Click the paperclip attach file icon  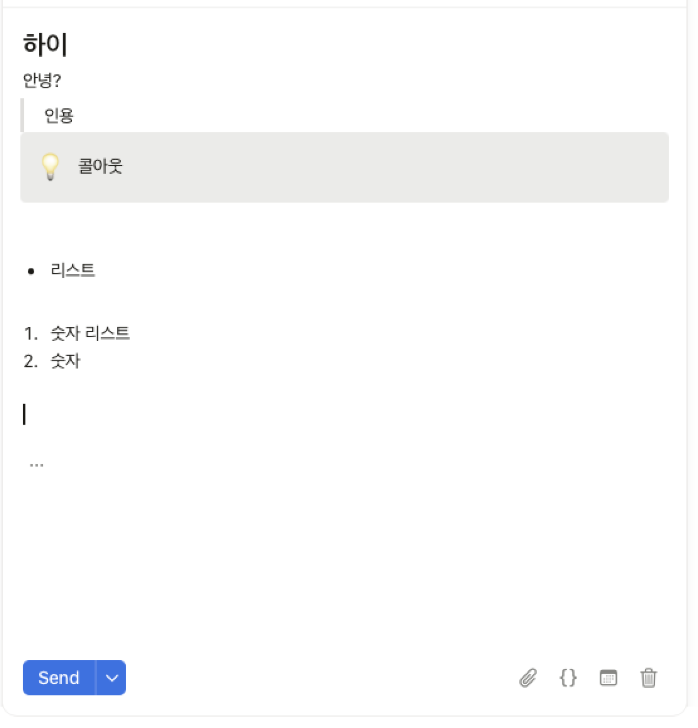[528, 678]
